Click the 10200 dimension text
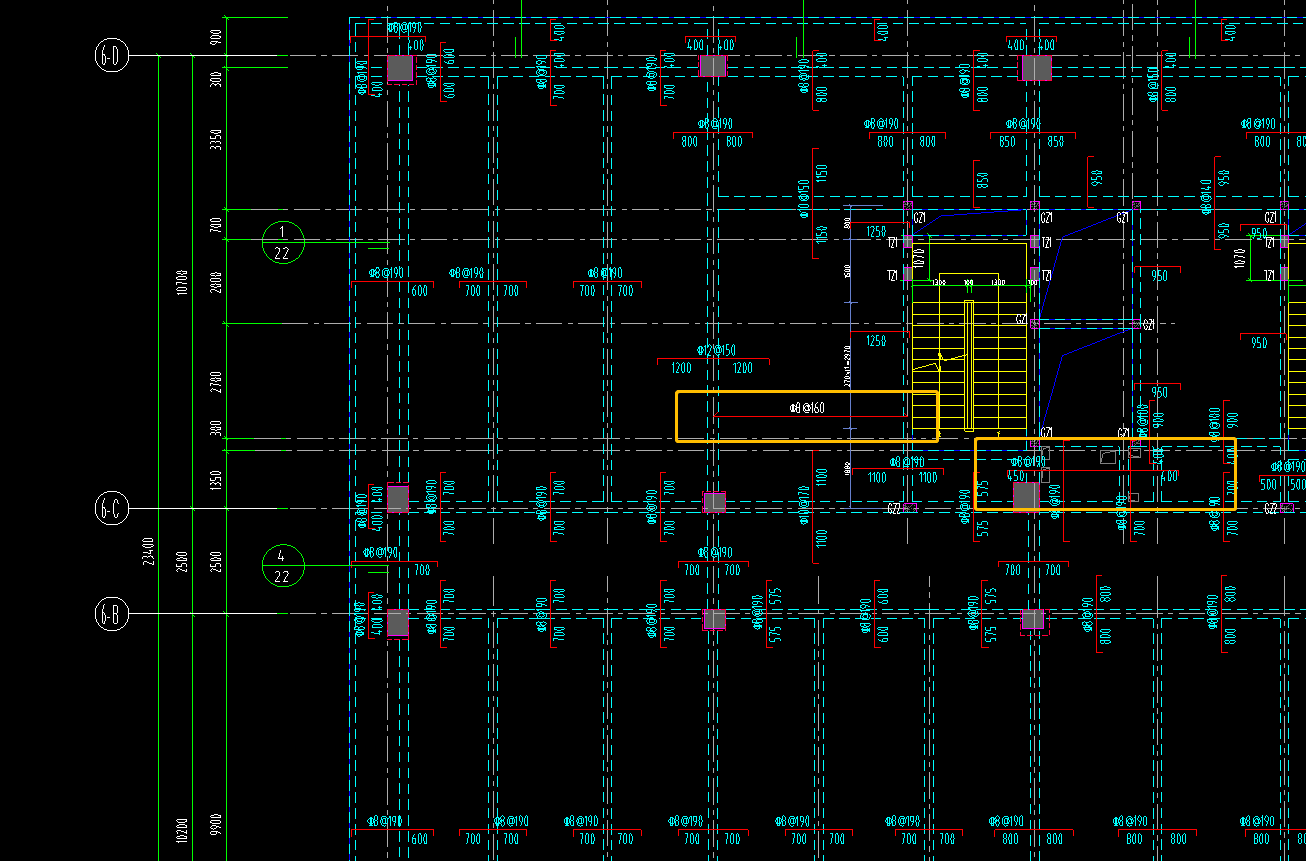The width and height of the screenshot is (1306, 861). point(181,831)
